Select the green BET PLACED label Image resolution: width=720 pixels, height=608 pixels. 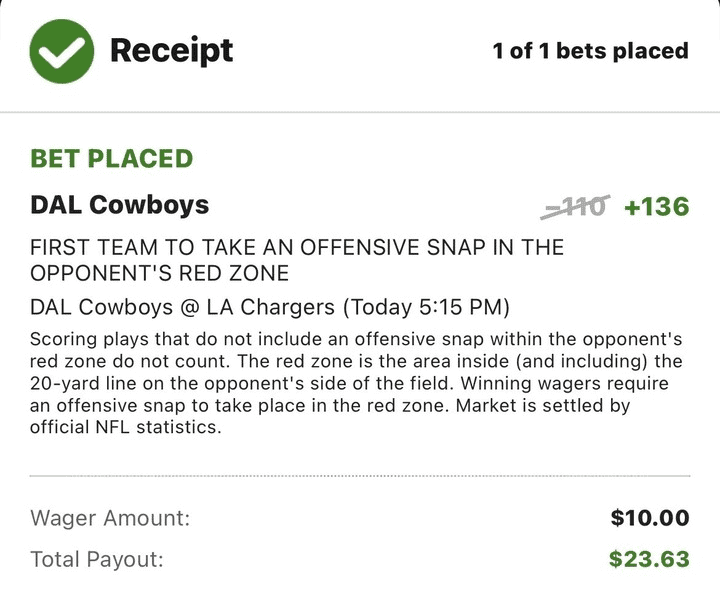pos(112,158)
